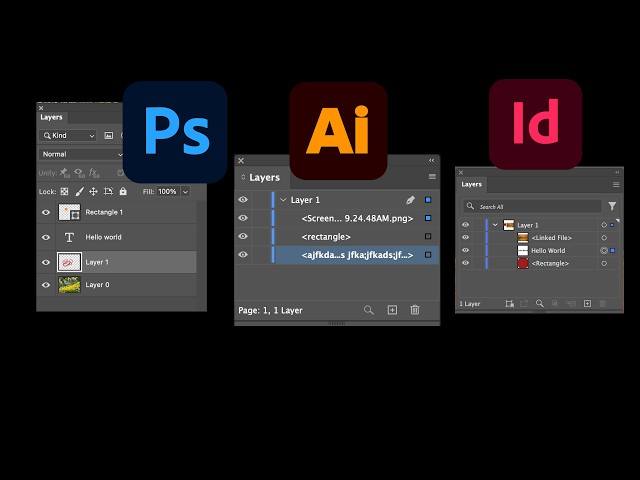Click "1 Layer" text in the right panel
The width and height of the screenshot is (640, 480).
(470, 304)
